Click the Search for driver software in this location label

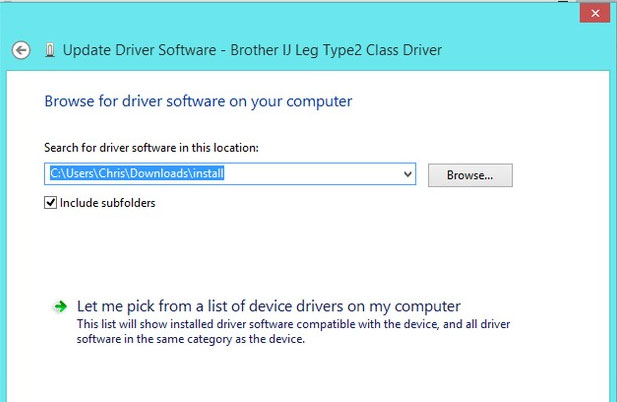151,148
